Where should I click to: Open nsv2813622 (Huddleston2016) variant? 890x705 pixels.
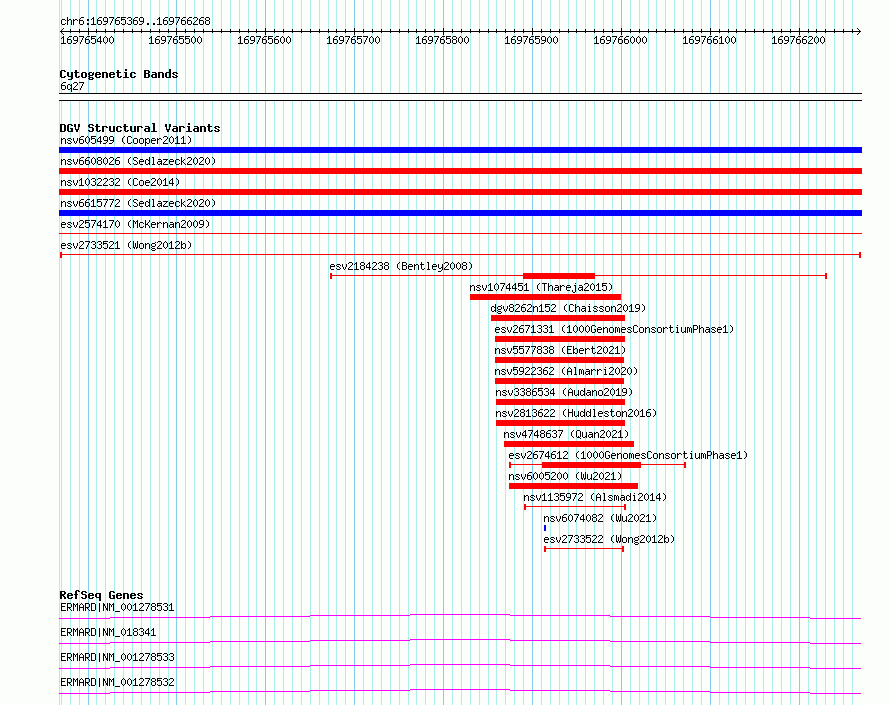point(576,413)
